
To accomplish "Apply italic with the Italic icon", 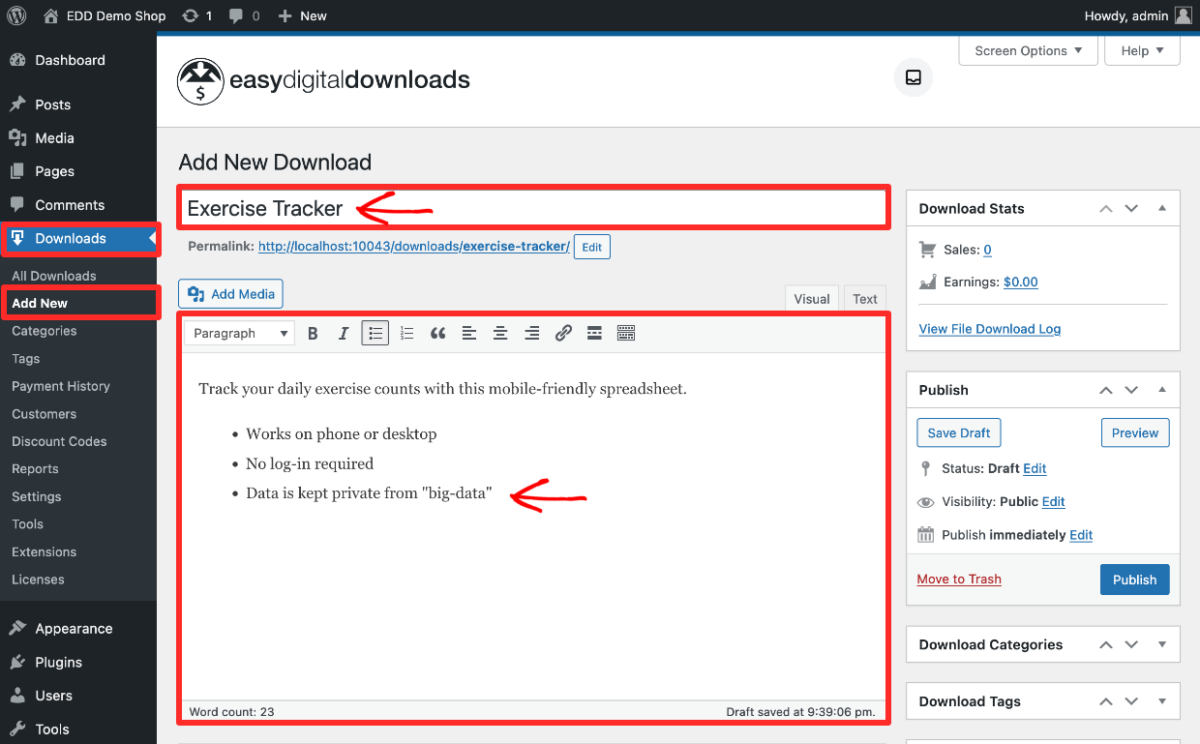I will click(x=343, y=333).
